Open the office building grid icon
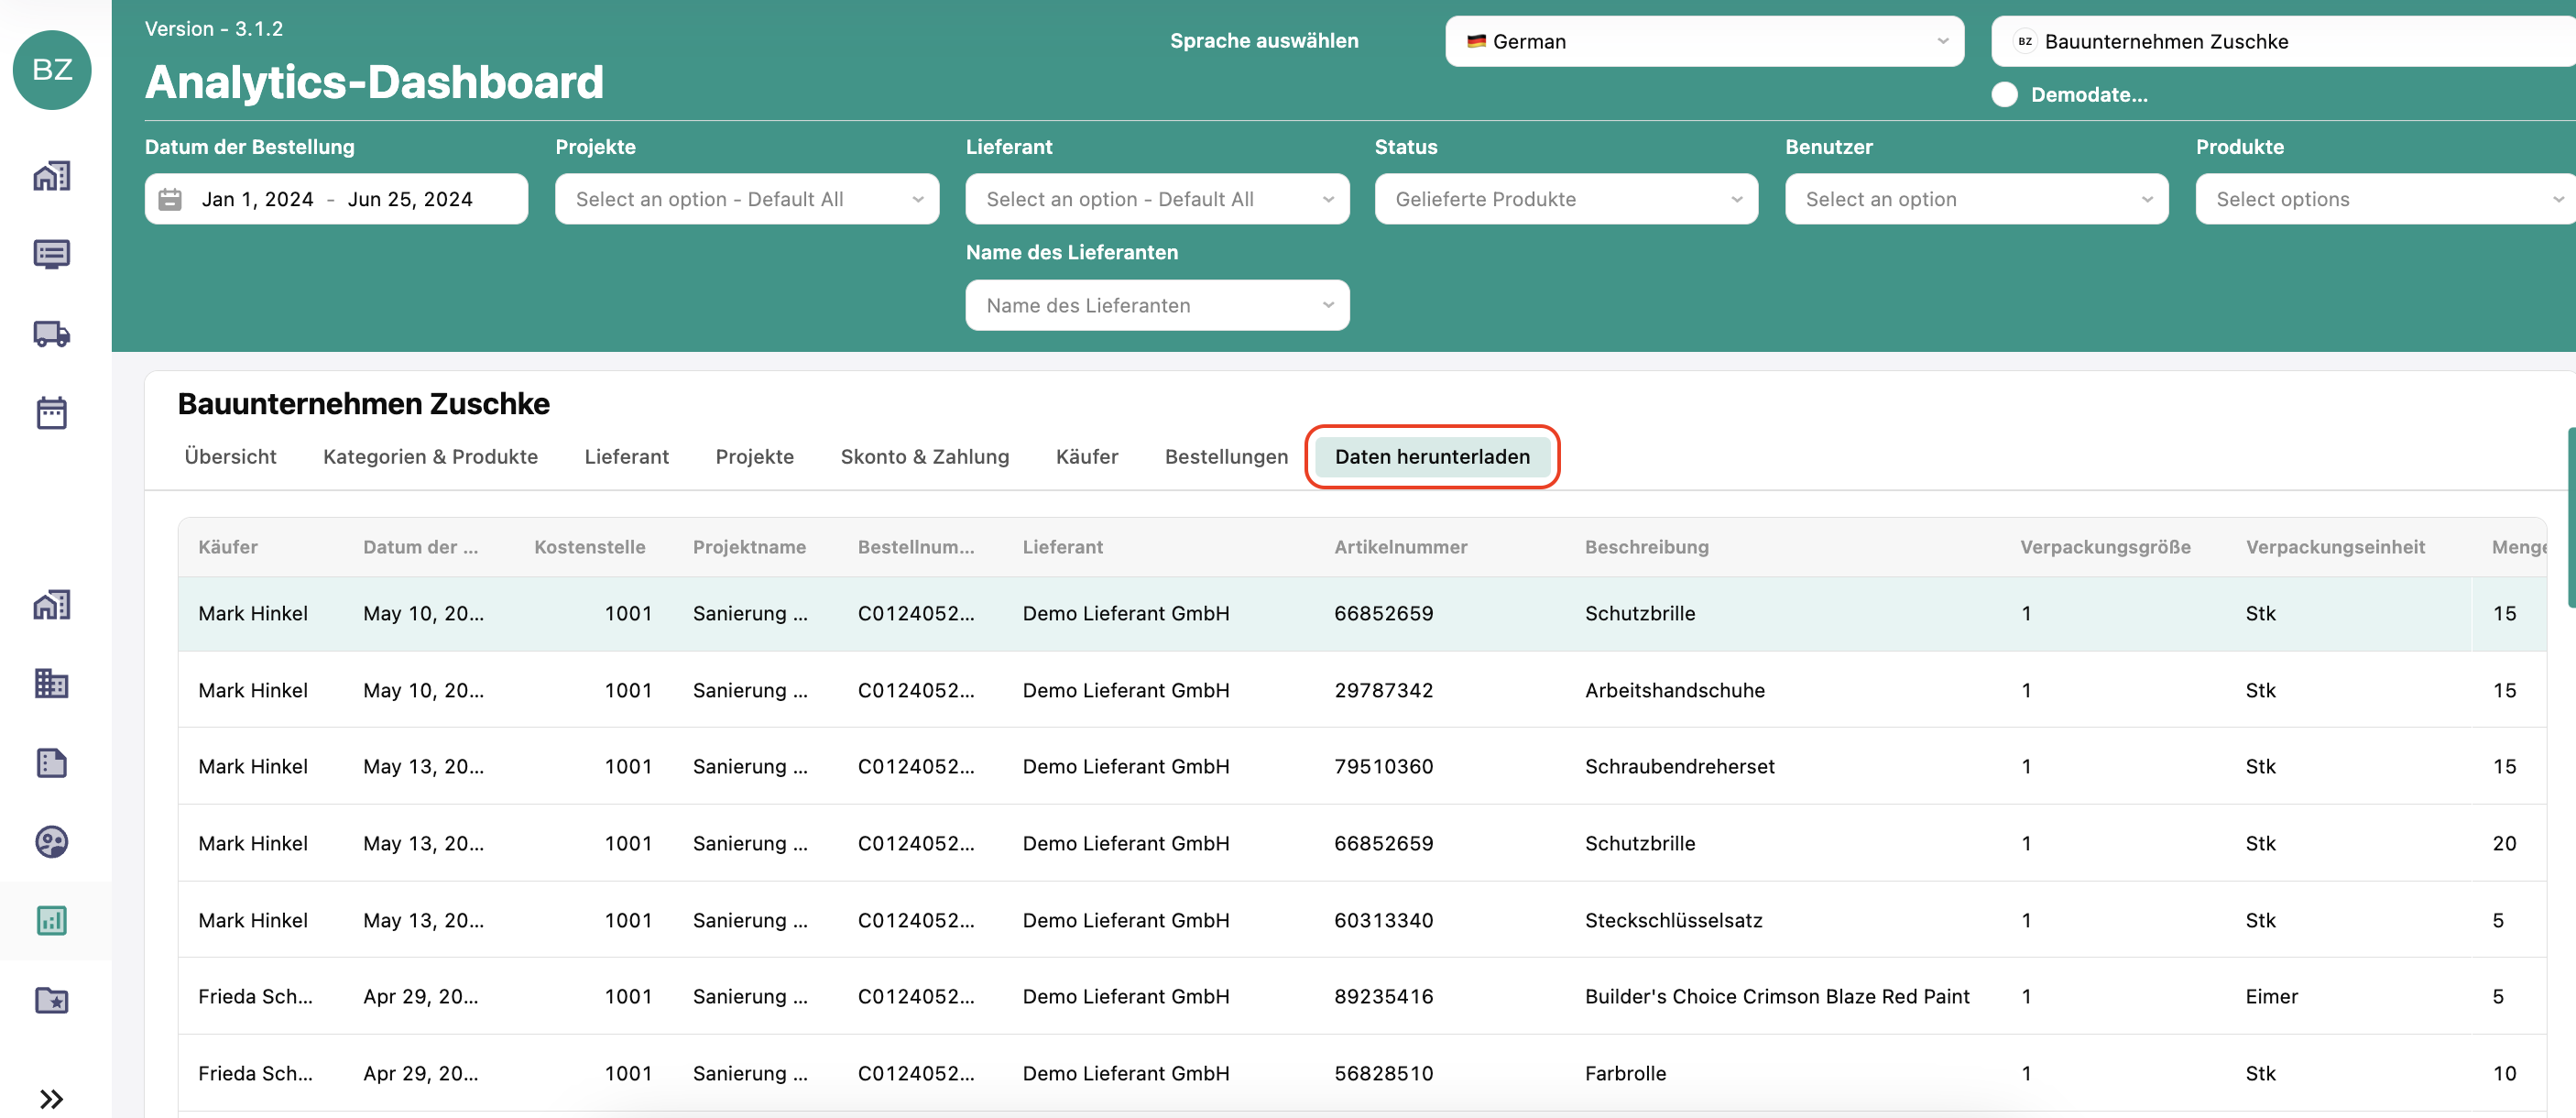This screenshot has height=1118, width=2576. pyautogui.click(x=52, y=683)
